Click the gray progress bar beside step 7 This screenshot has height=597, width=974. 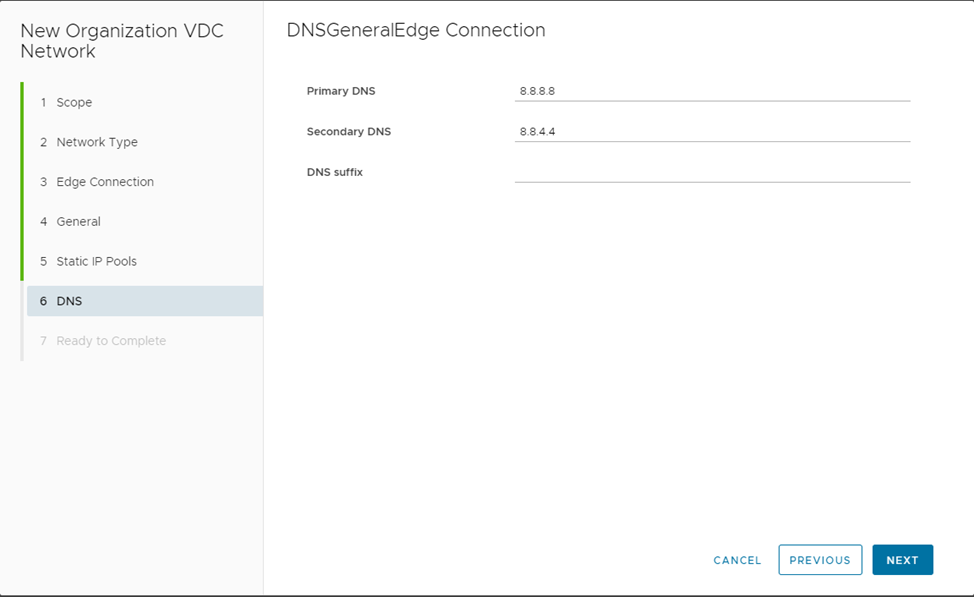(x=22, y=341)
